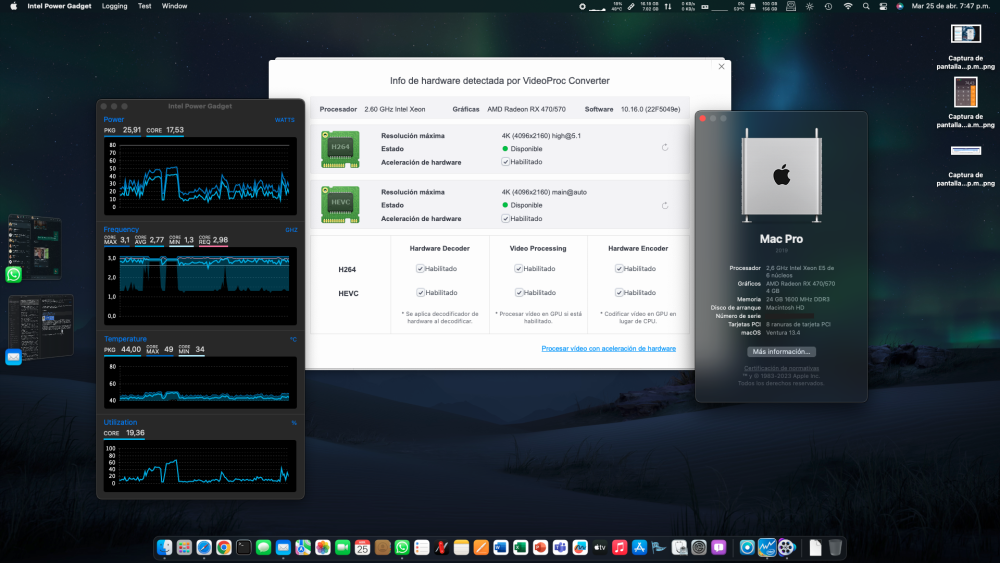Refresh the HEVC codec status
This screenshot has height=563, width=1000.
pyautogui.click(x=665, y=205)
